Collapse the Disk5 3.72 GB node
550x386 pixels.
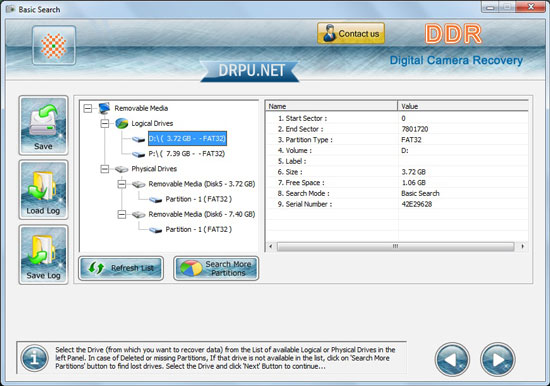coord(121,184)
